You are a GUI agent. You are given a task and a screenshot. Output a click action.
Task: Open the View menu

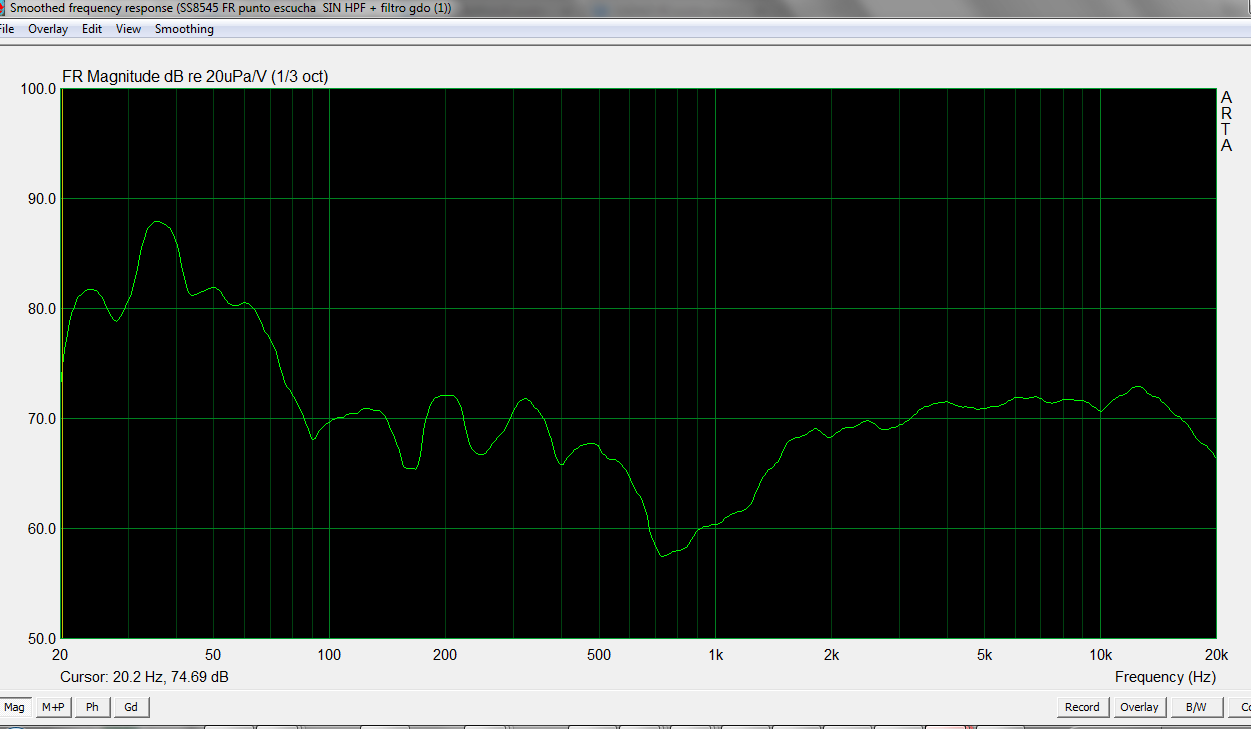coord(128,29)
